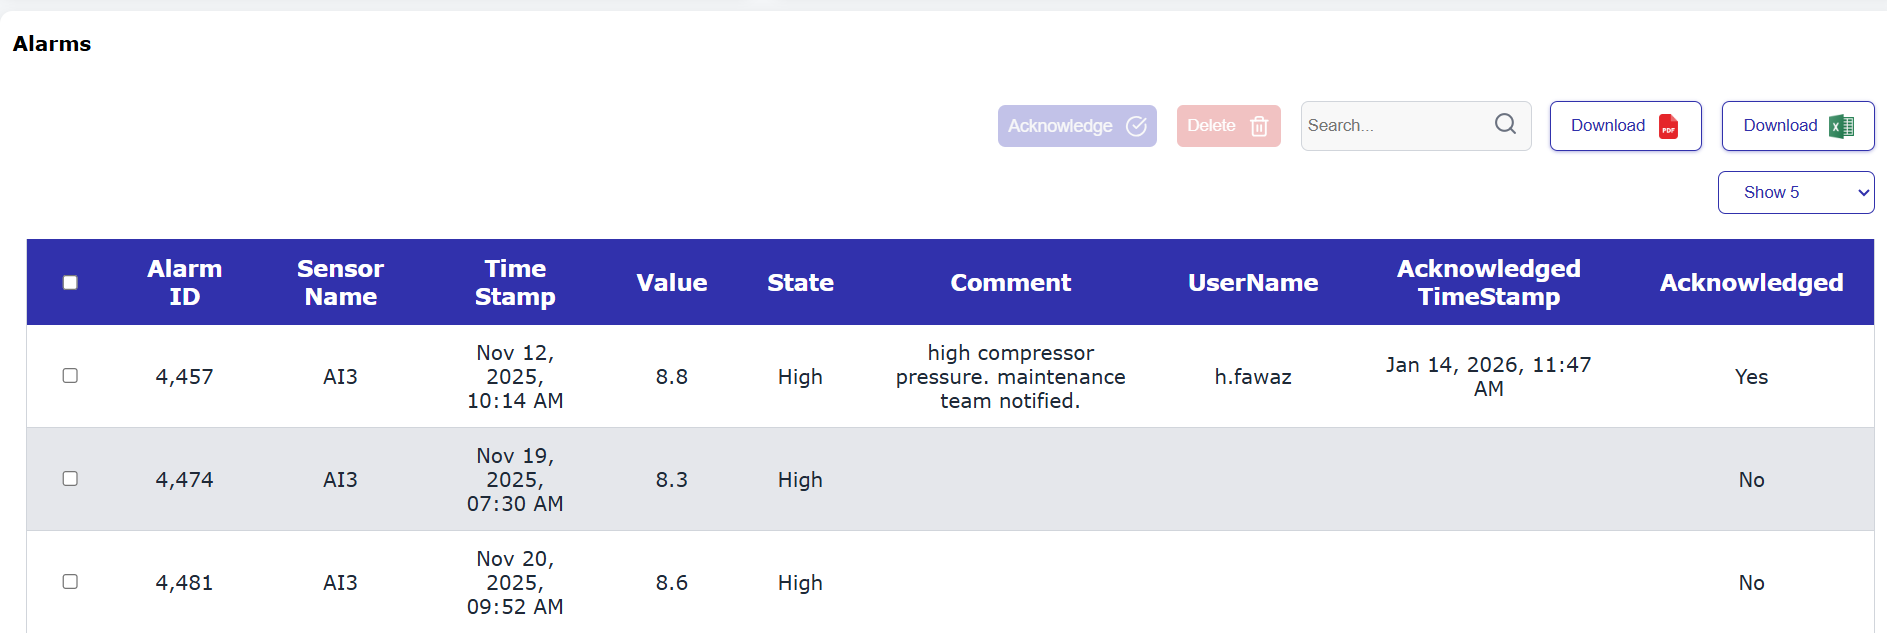This screenshot has width=1887, height=633.
Task: Toggle the select-all checkbox in table header
Action: pos(70,282)
